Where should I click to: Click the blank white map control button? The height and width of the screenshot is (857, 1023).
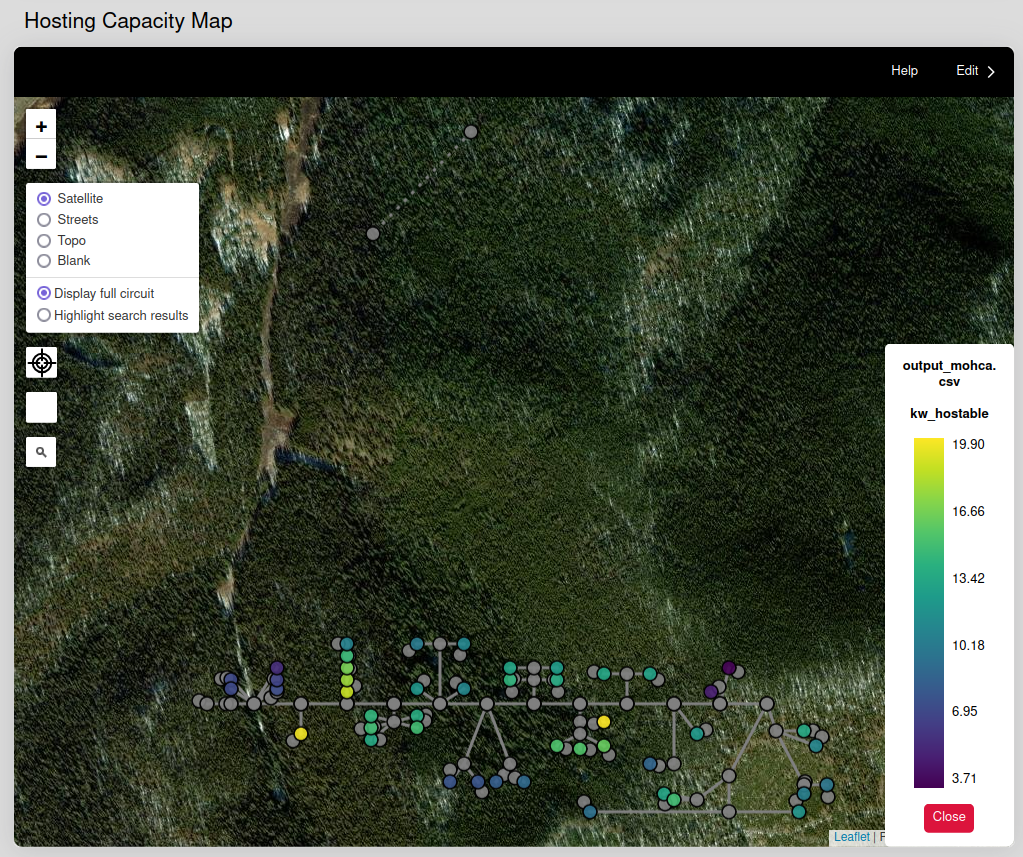42,408
